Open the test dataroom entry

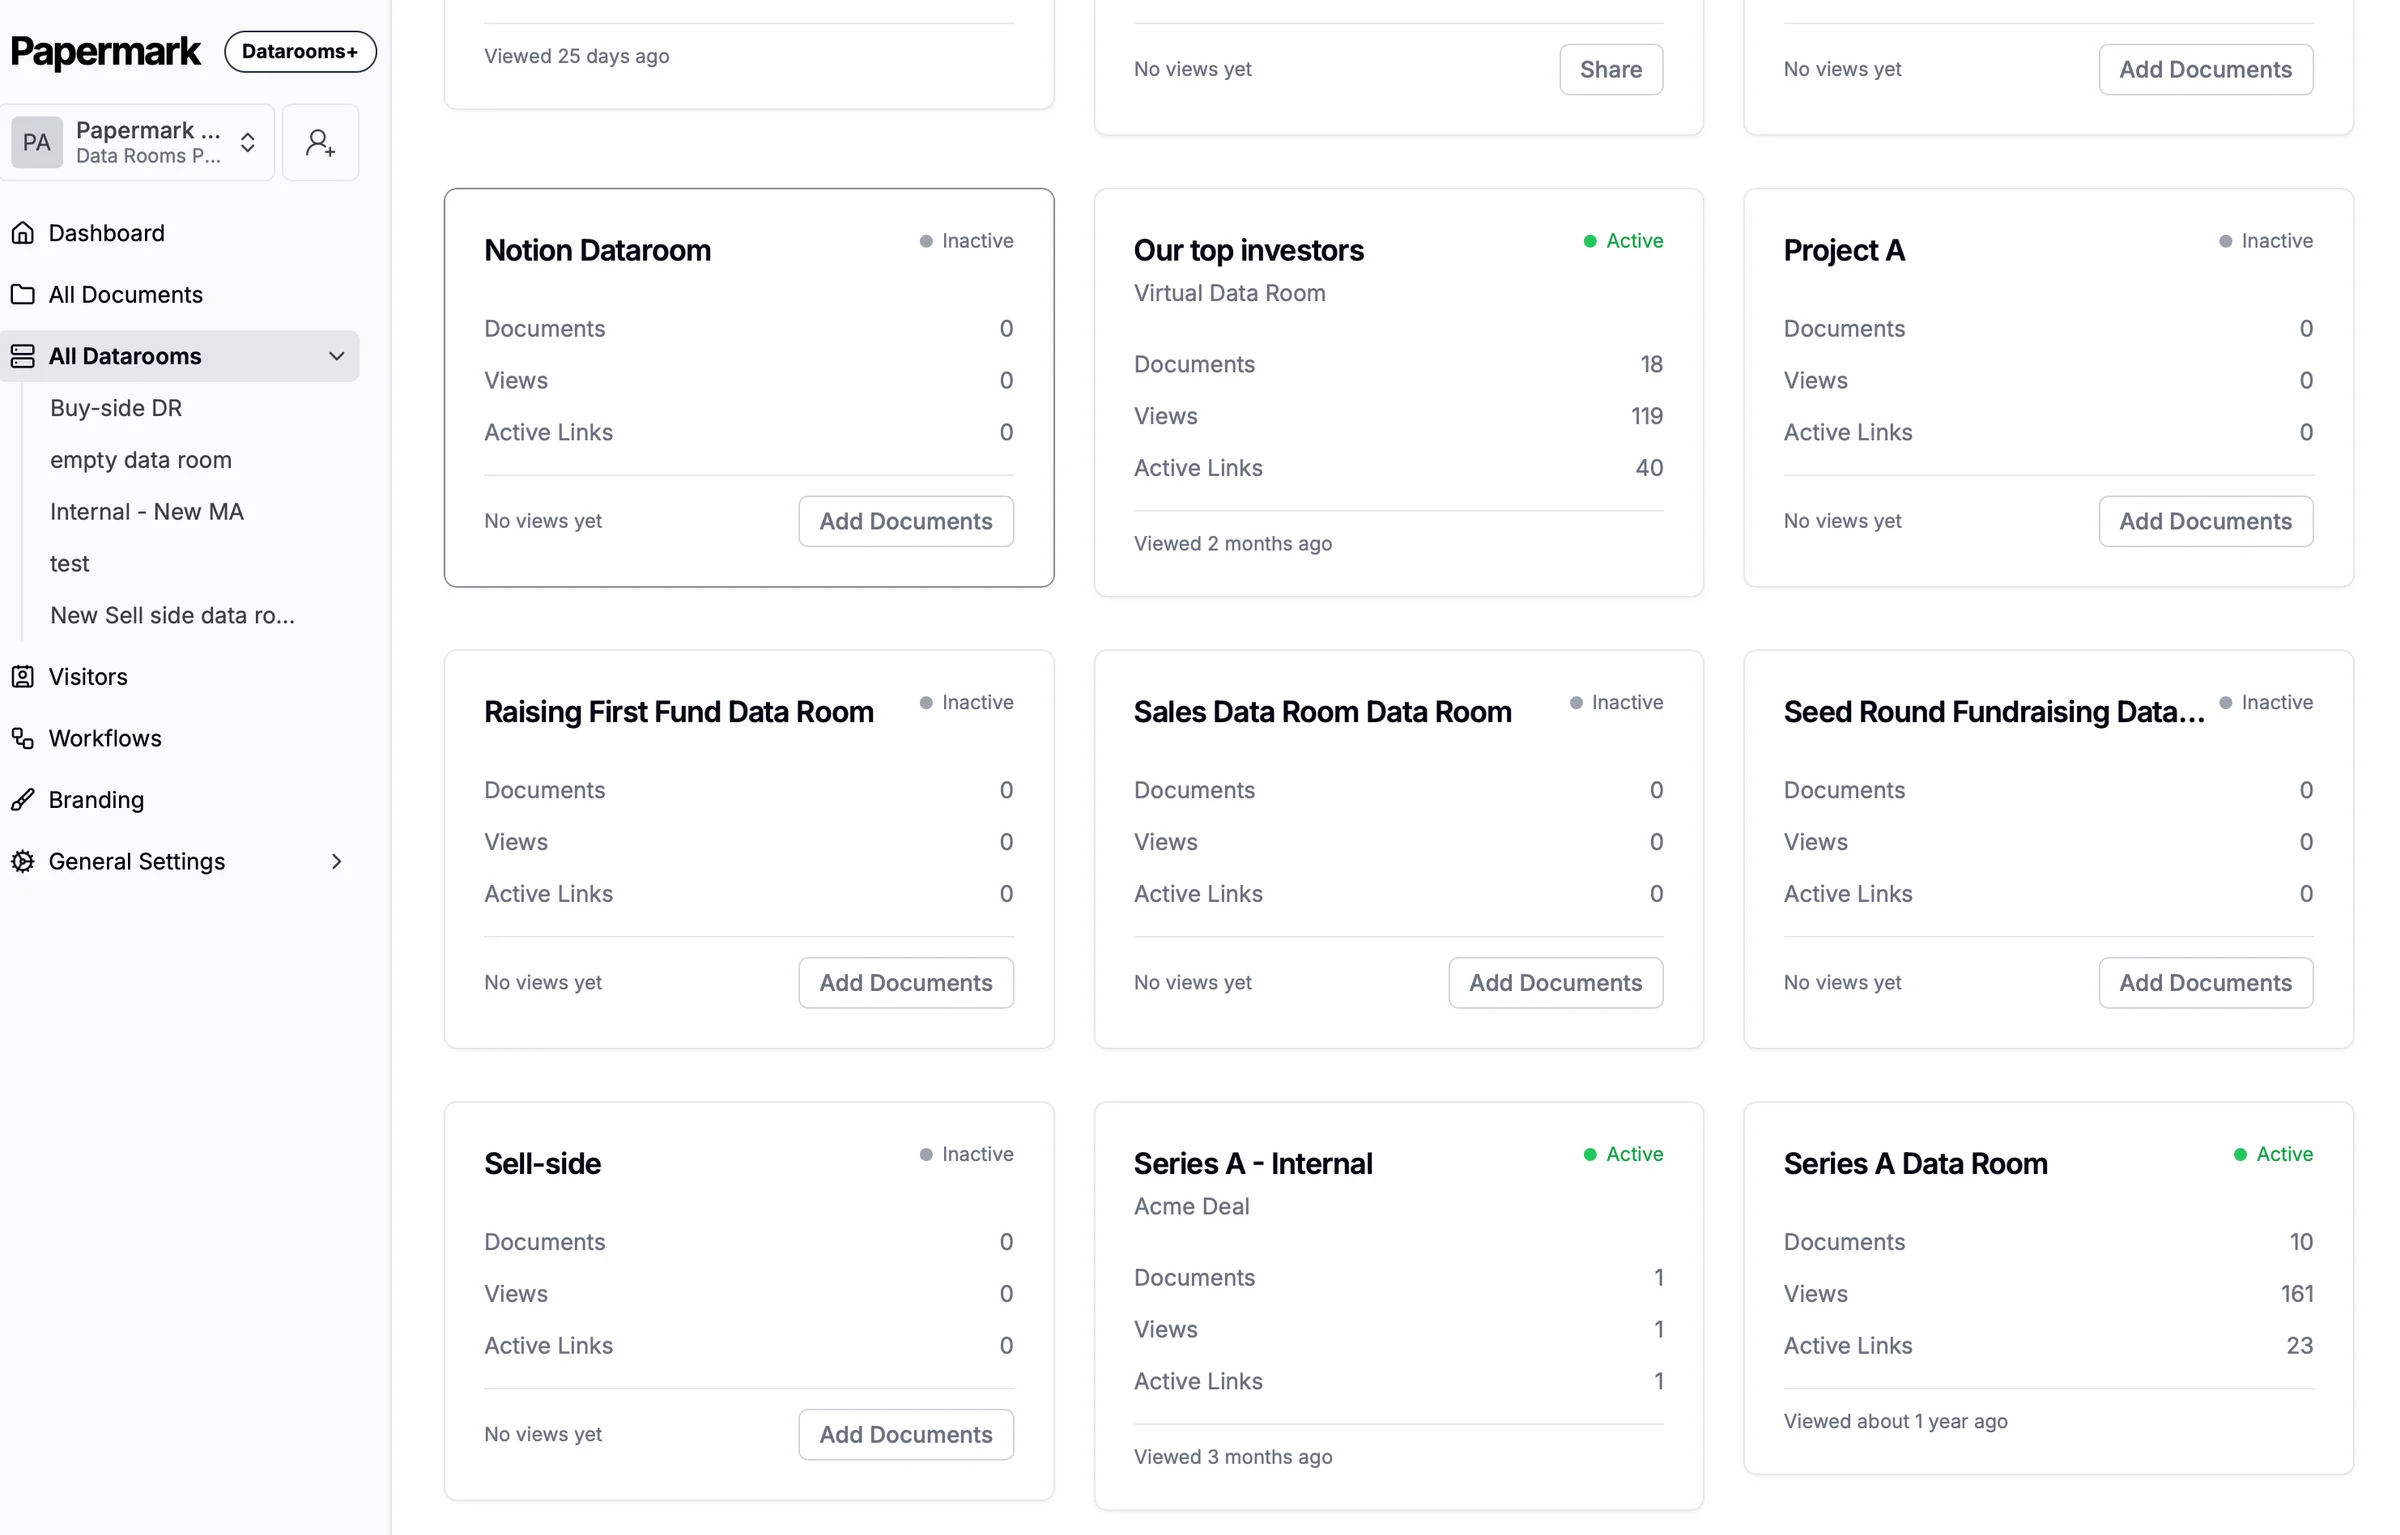pyautogui.click(x=70, y=564)
